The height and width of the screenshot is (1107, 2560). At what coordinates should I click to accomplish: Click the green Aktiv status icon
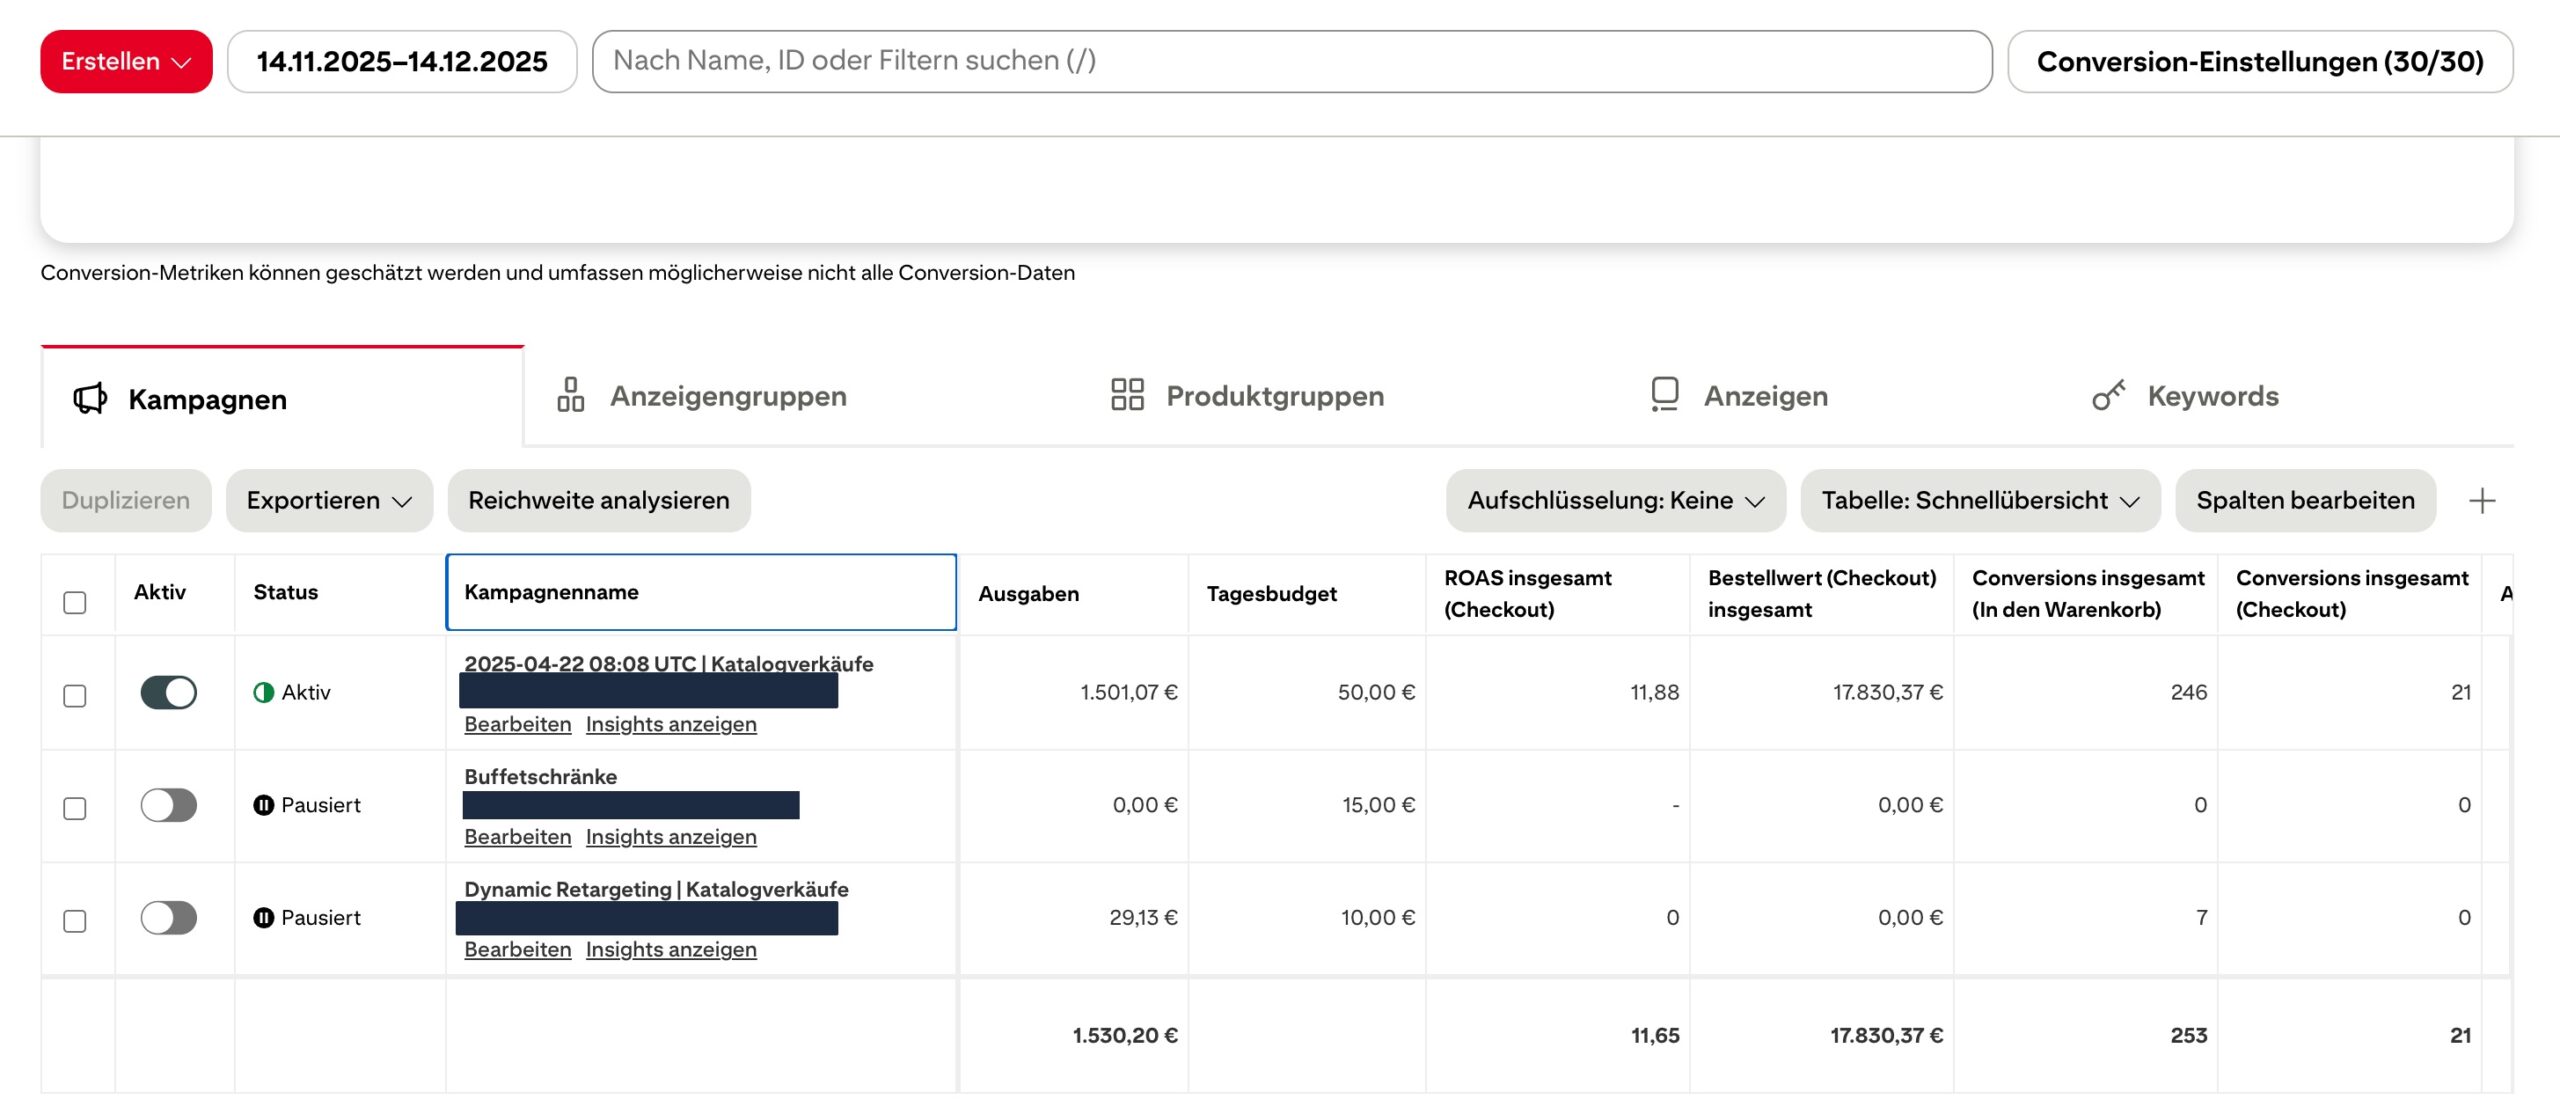point(264,693)
